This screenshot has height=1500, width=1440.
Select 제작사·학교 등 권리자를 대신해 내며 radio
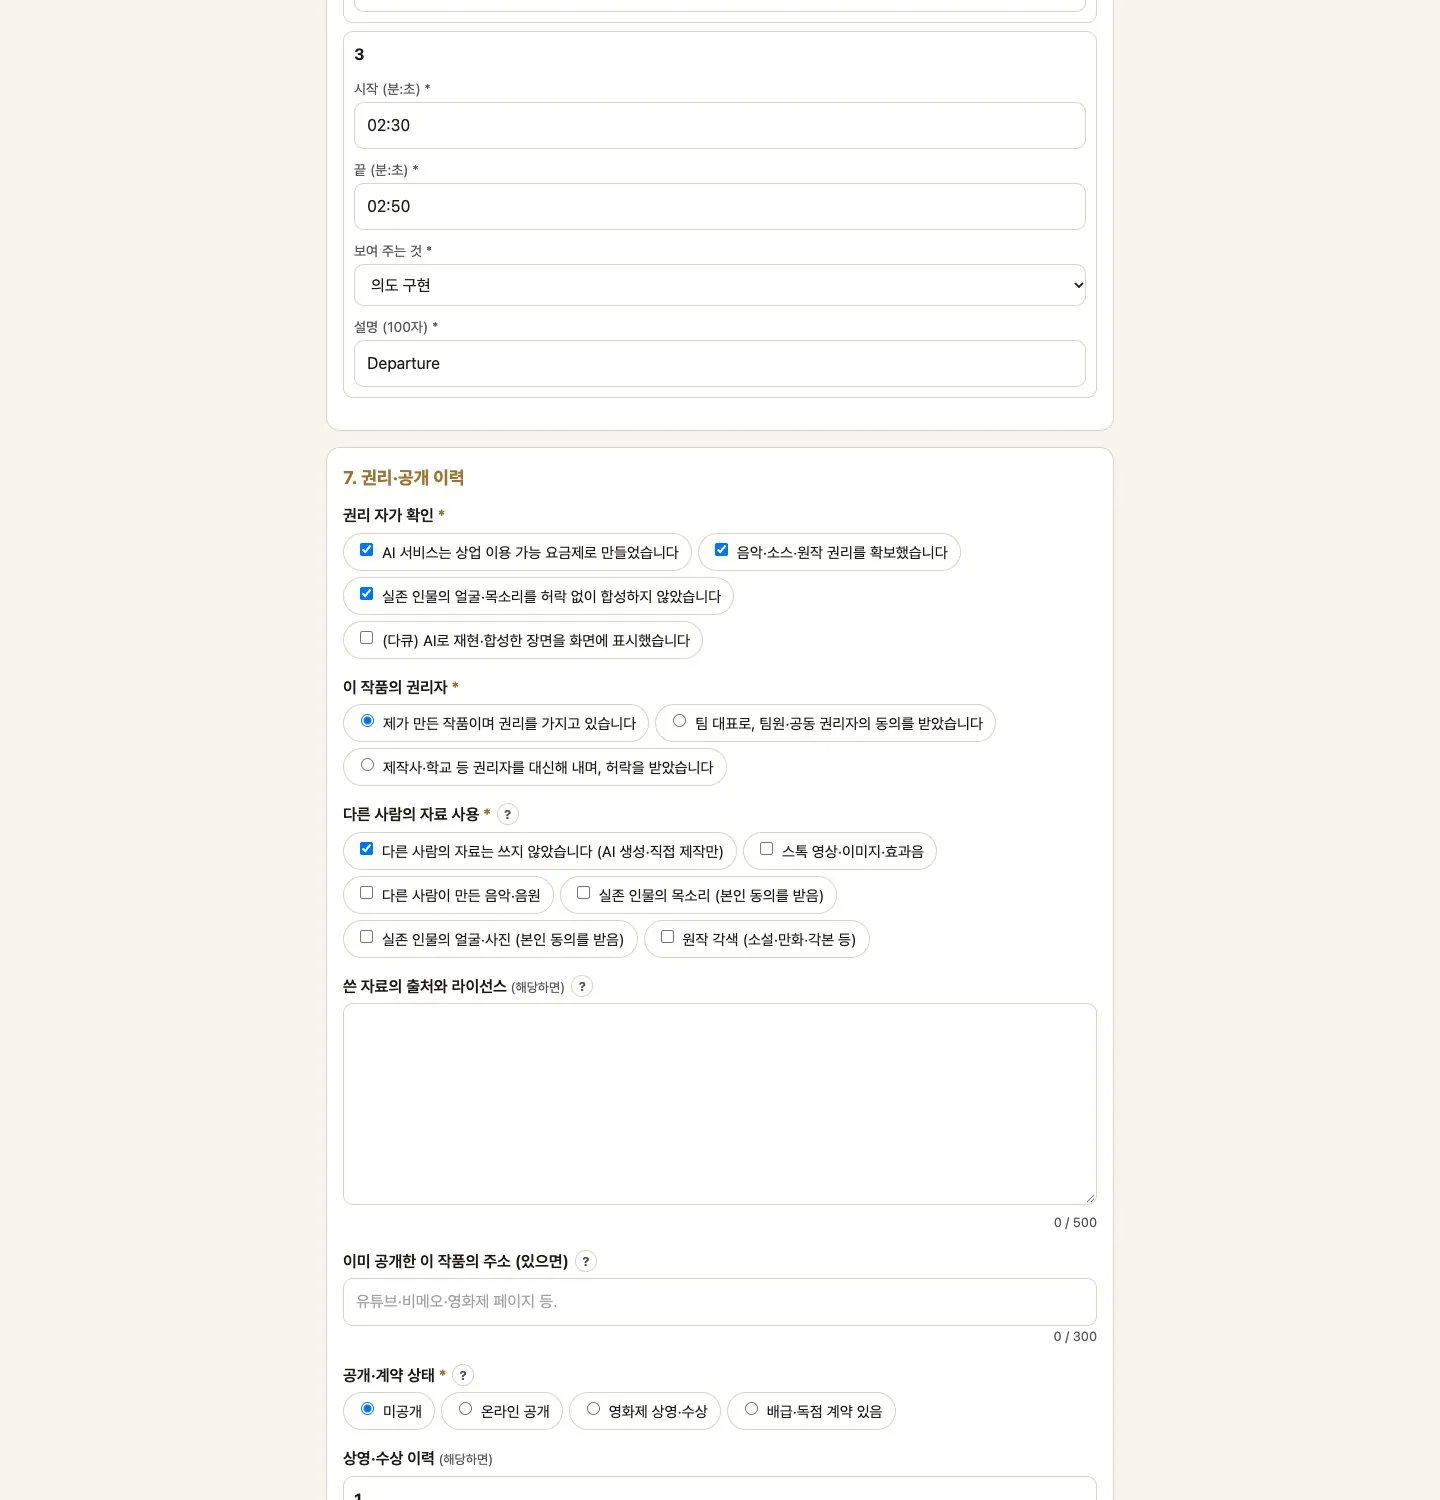(368, 765)
